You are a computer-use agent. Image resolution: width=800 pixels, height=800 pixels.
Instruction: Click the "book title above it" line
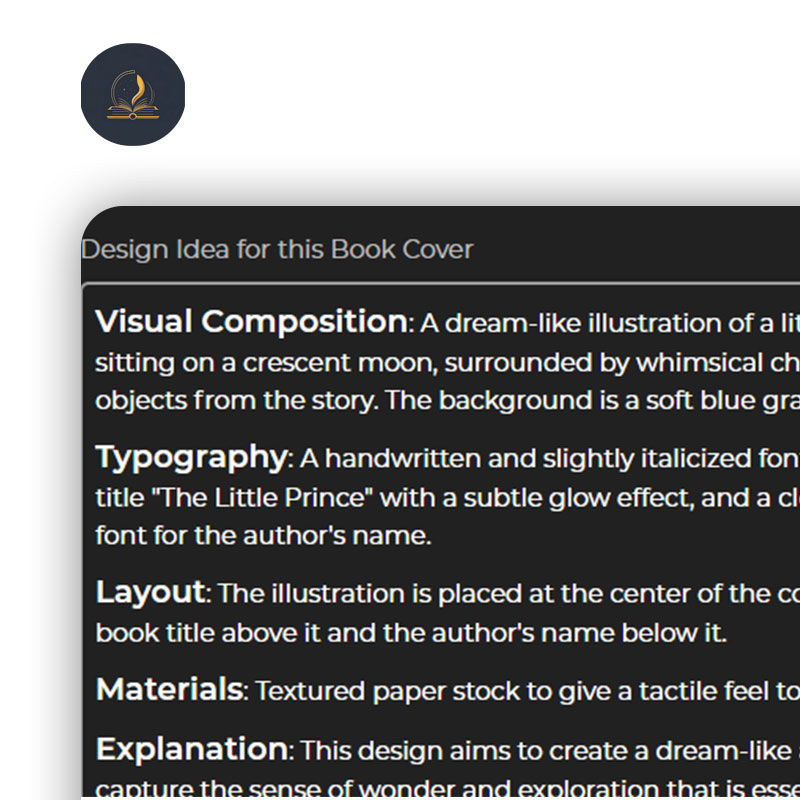(207, 633)
